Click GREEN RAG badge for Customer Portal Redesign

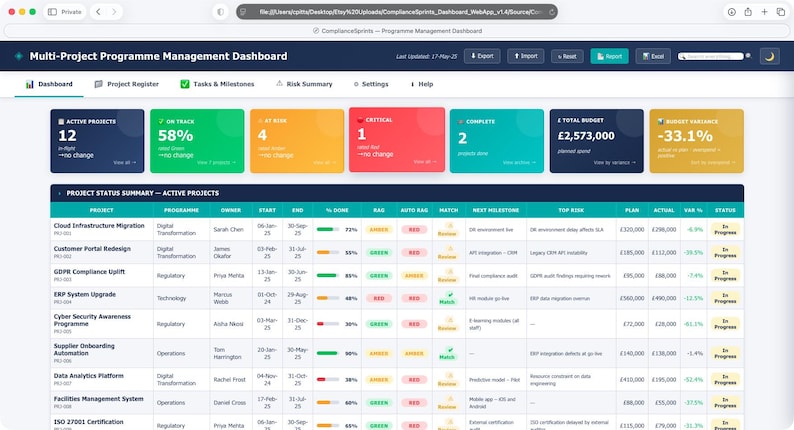pyautogui.click(x=379, y=253)
